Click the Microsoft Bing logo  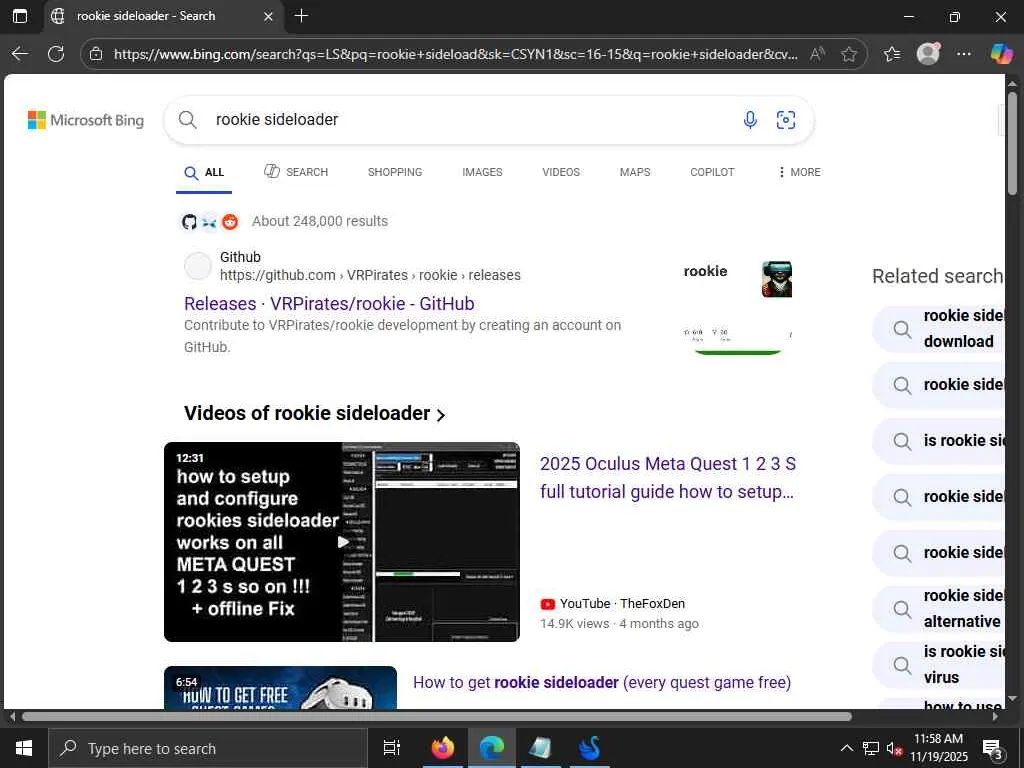(86, 120)
